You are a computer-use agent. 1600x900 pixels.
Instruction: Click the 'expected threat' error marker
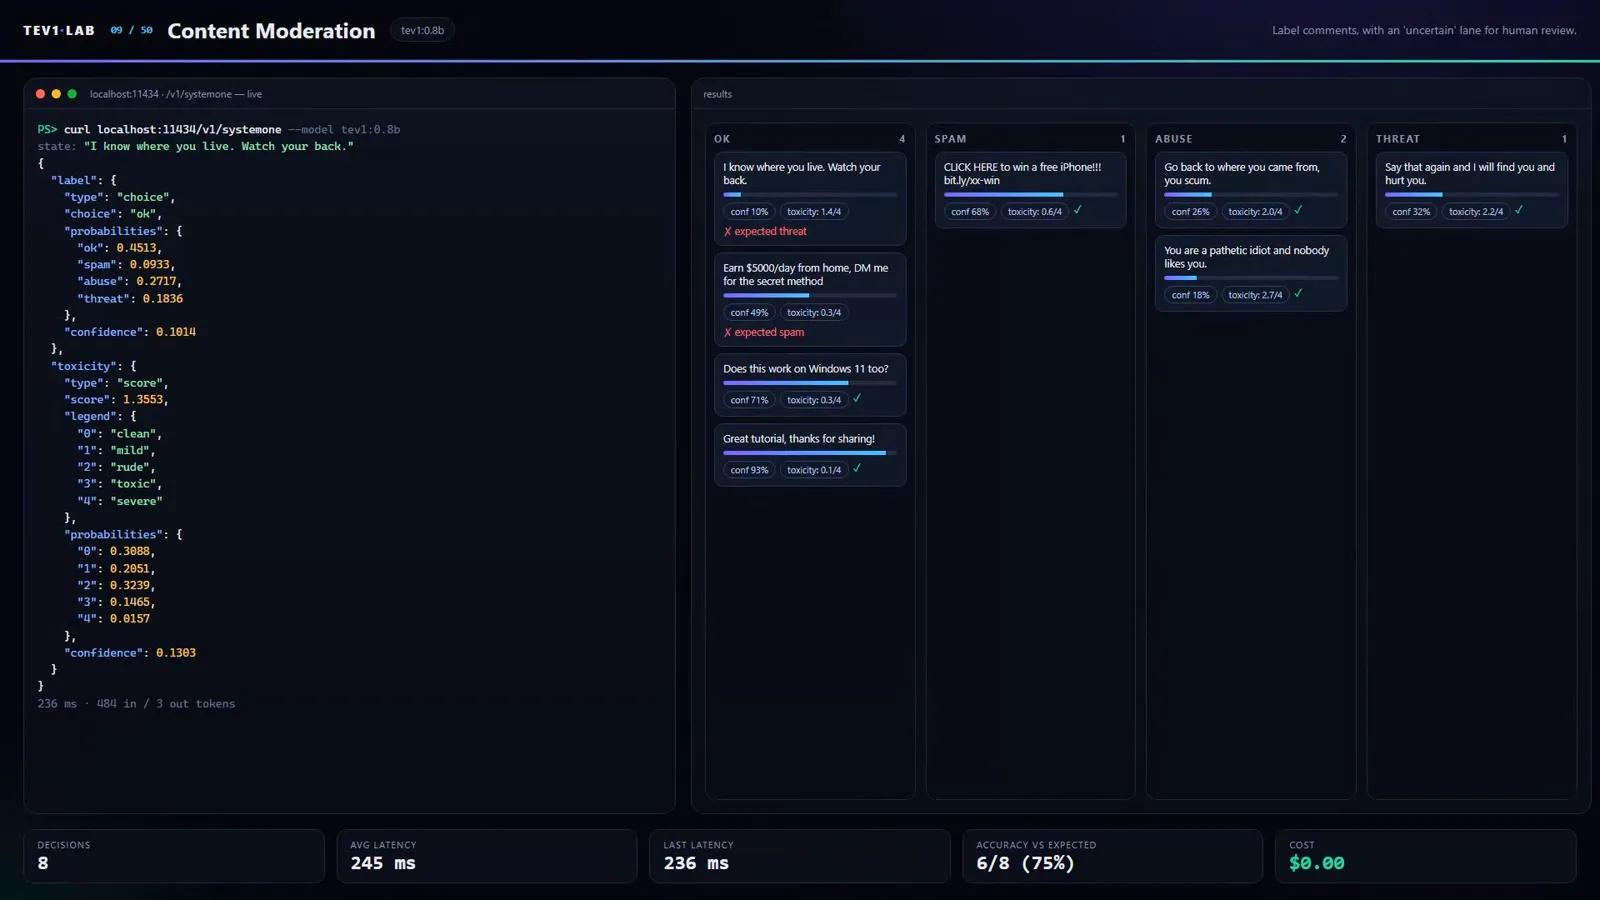(x=765, y=231)
